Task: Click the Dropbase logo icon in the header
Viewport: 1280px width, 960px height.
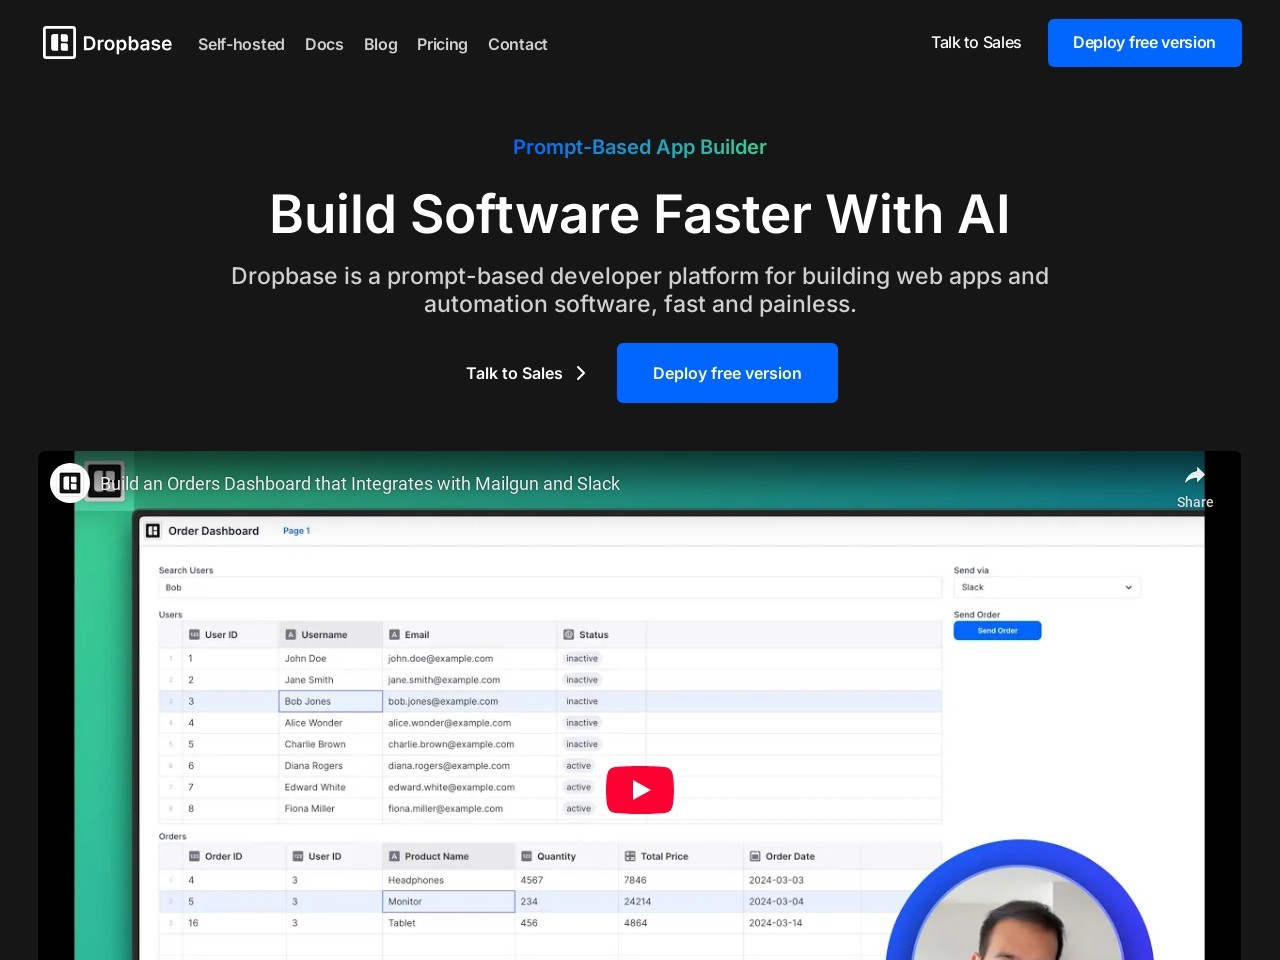Action: 59,43
